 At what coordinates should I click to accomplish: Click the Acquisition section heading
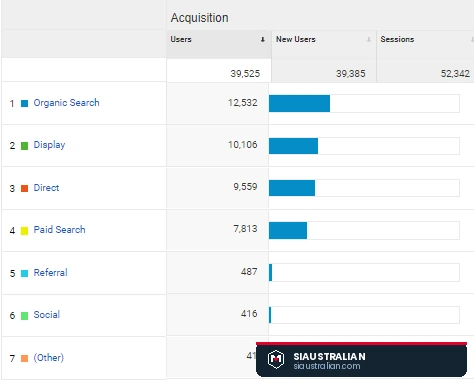point(200,18)
